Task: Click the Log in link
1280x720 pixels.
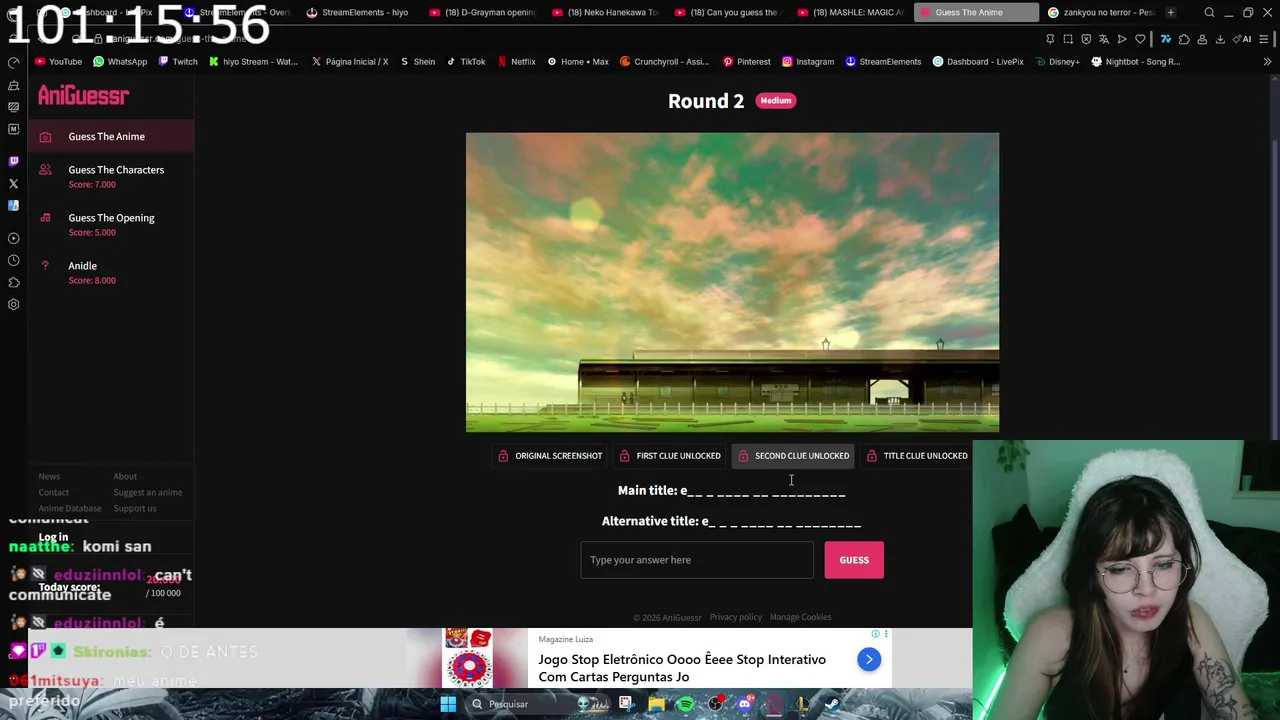Action: click(53, 537)
